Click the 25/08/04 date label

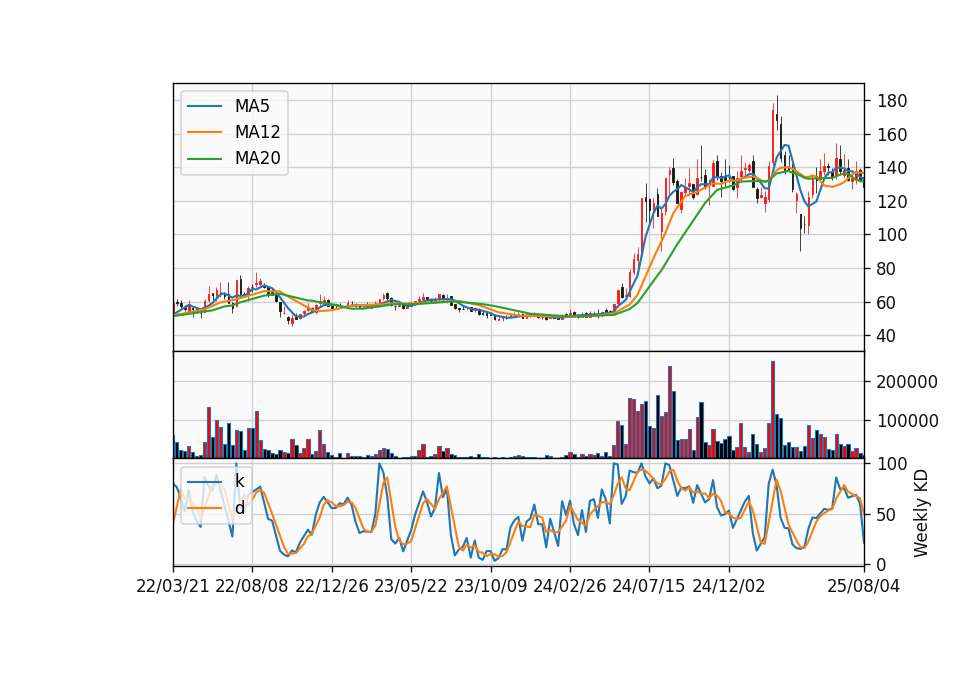click(864, 586)
